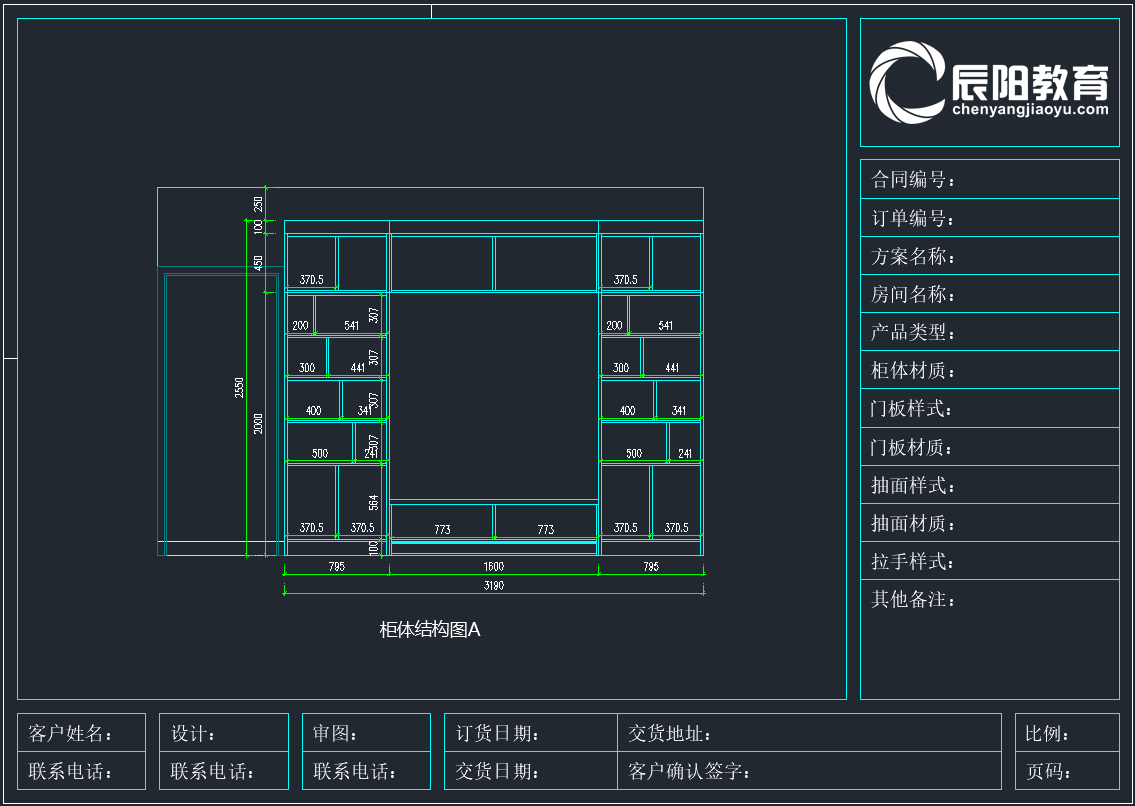Click the 拉手样式 label
The image size is (1135, 806).
point(912,561)
